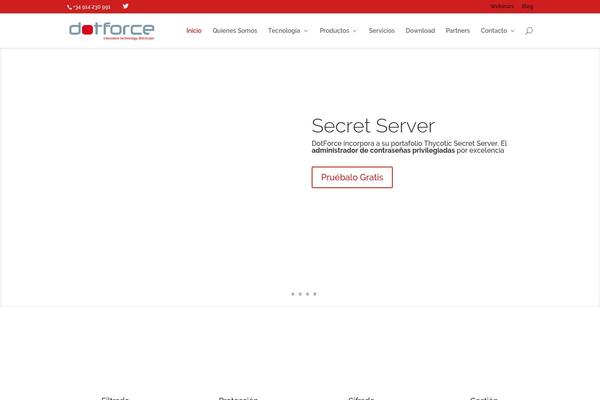
Task: Go to the Download menu item
Action: pyautogui.click(x=420, y=31)
